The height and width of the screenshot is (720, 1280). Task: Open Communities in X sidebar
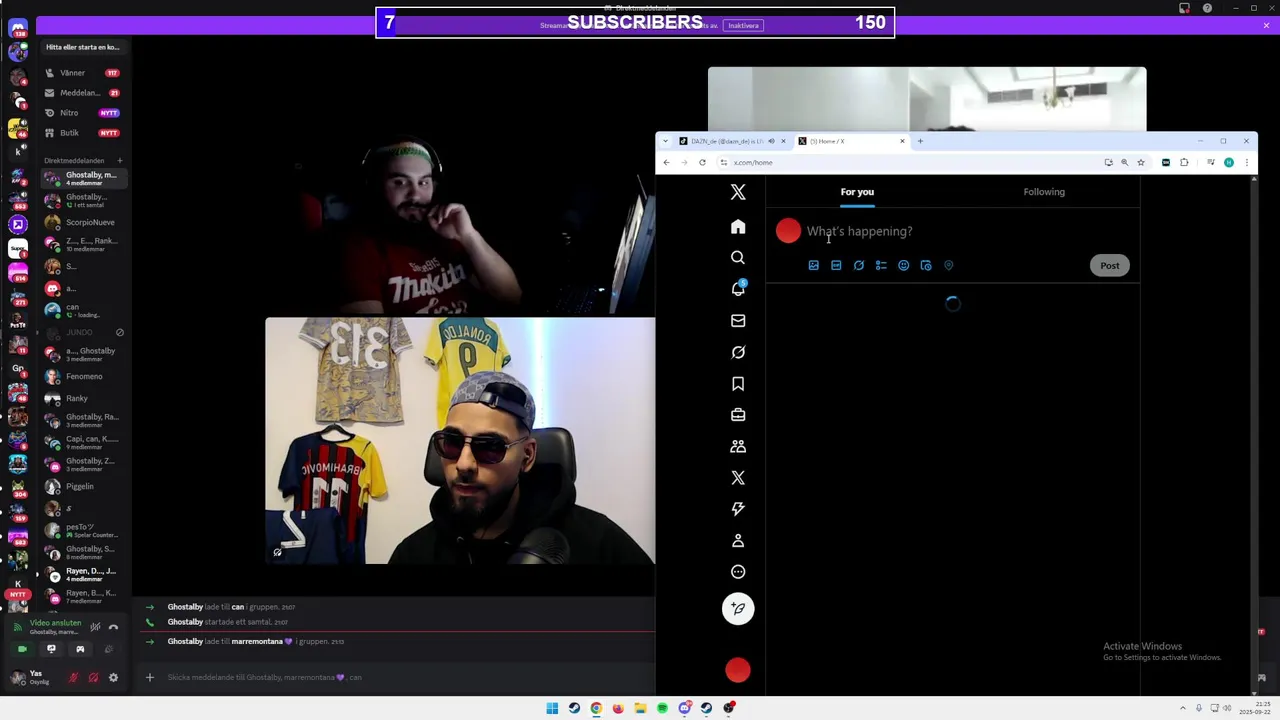pos(738,447)
